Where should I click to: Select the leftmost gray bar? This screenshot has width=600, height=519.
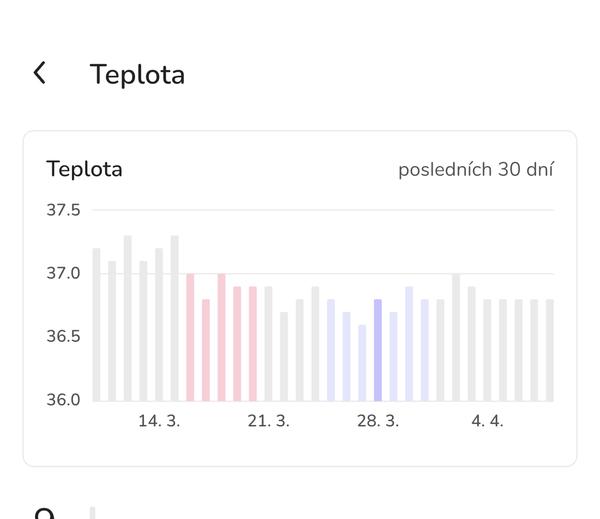tap(96, 324)
